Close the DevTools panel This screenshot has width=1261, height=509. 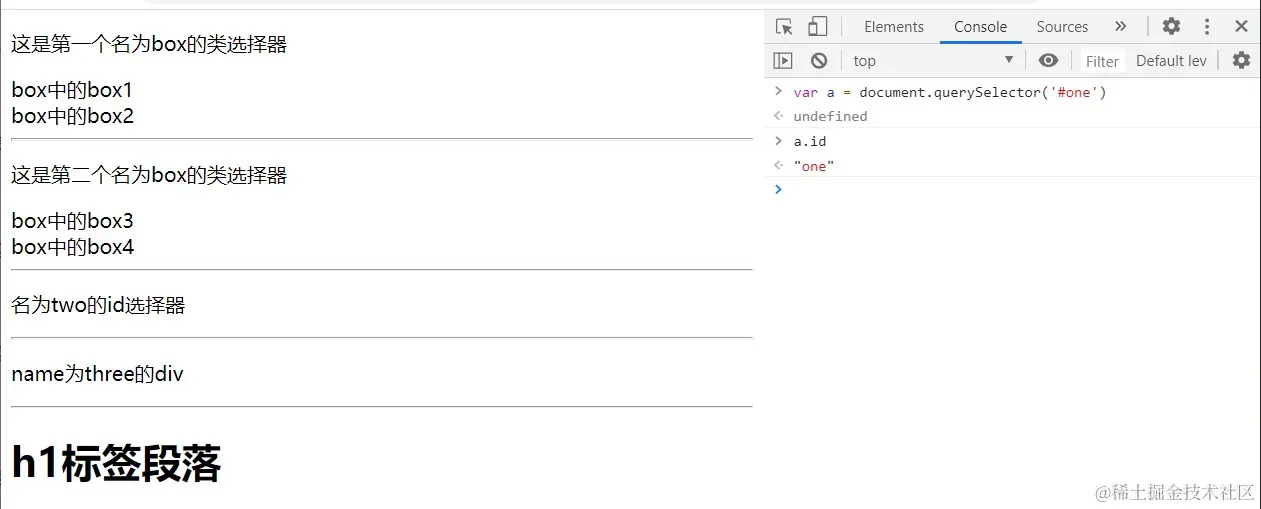tap(1241, 27)
